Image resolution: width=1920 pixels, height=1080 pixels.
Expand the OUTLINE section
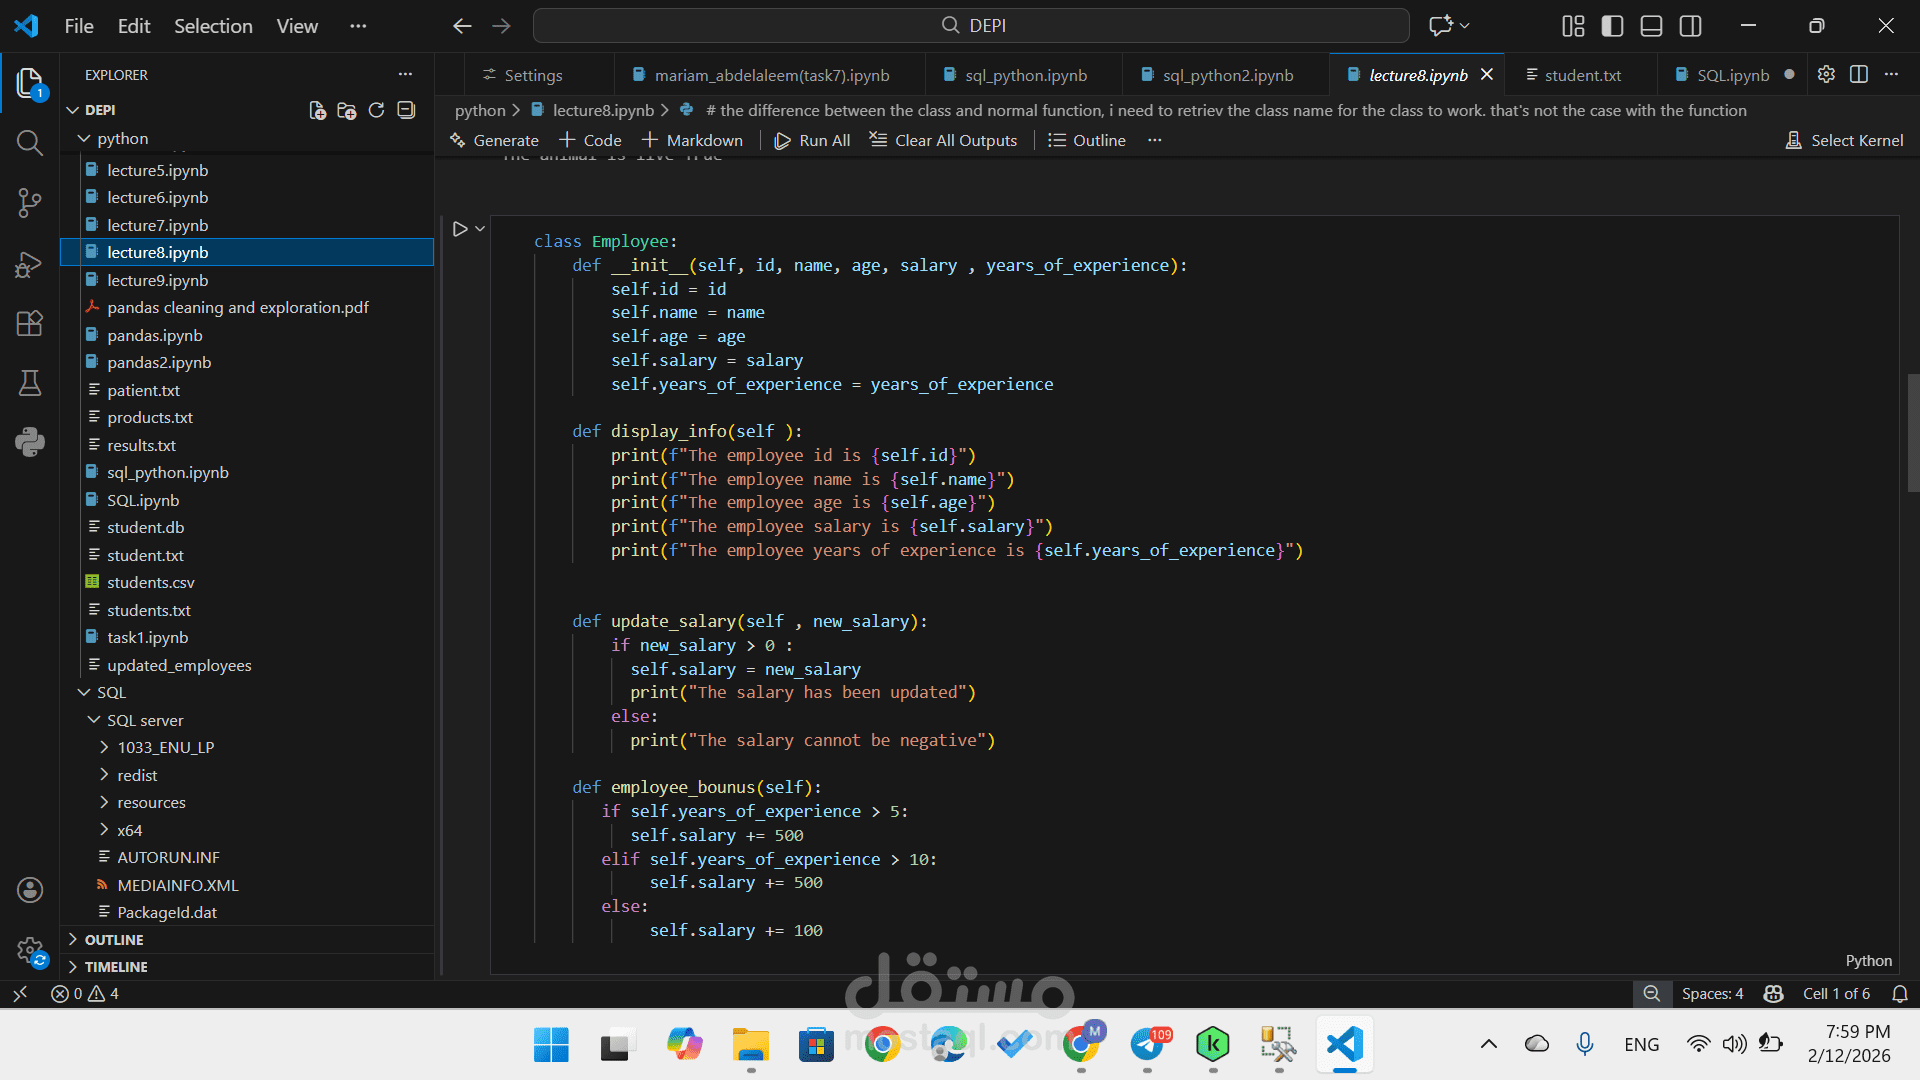pos(114,940)
